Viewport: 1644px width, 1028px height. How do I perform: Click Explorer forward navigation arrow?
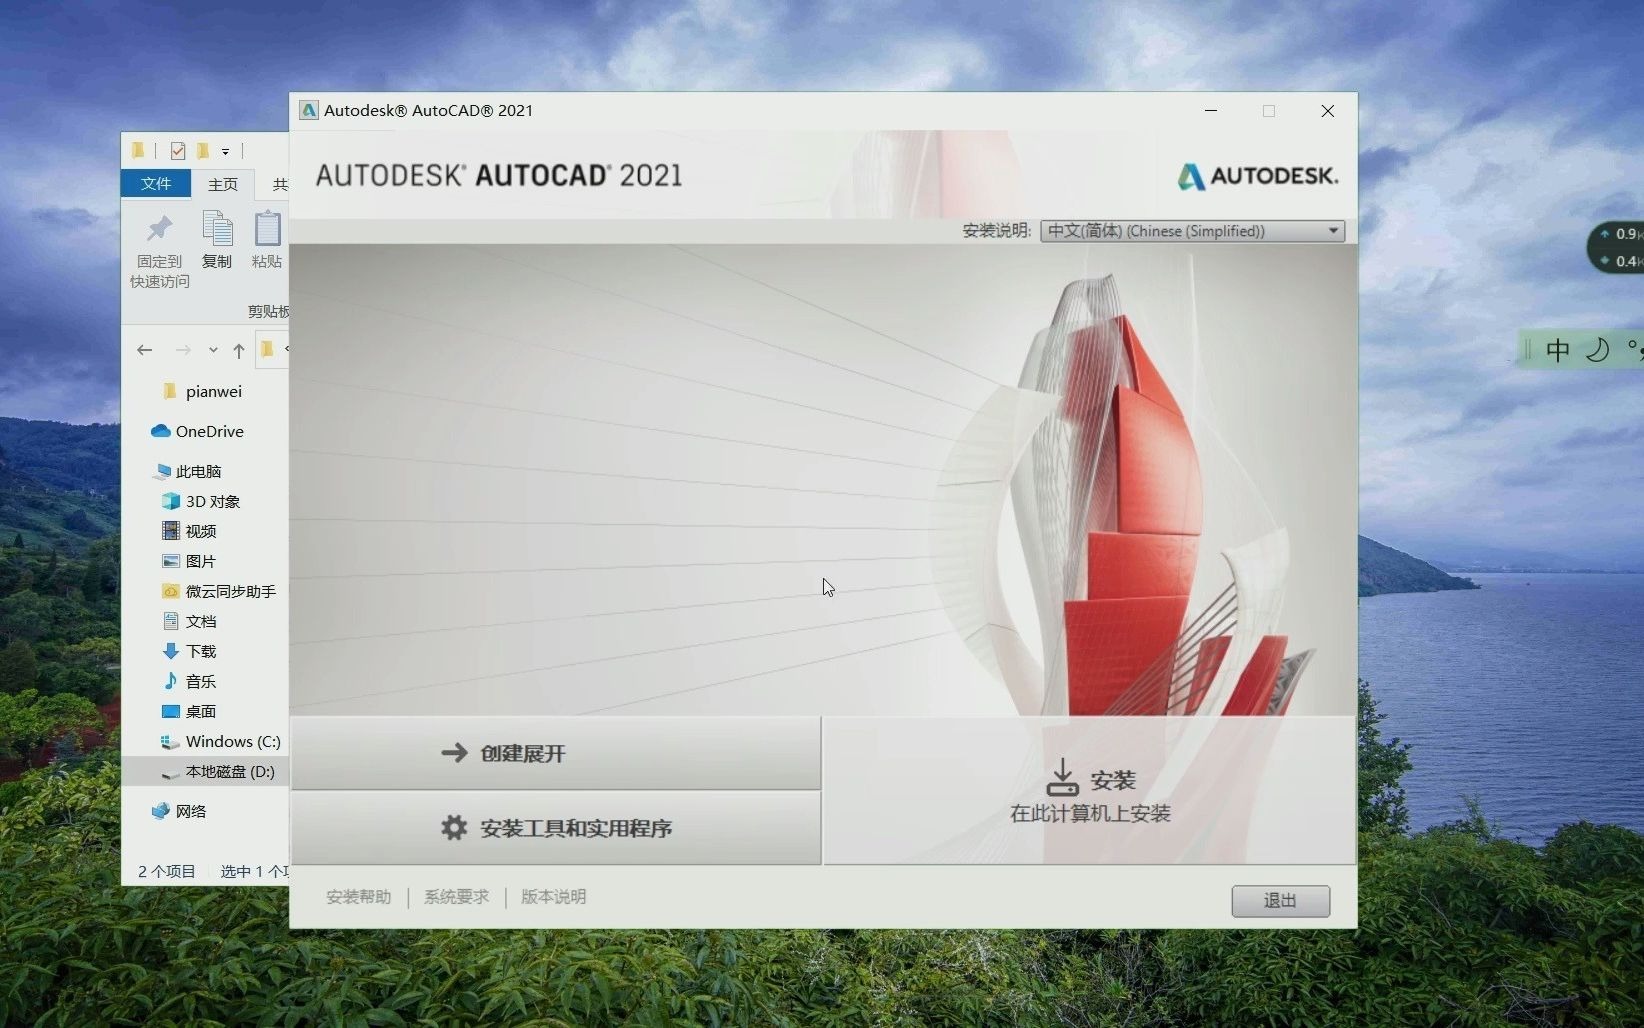(x=182, y=350)
